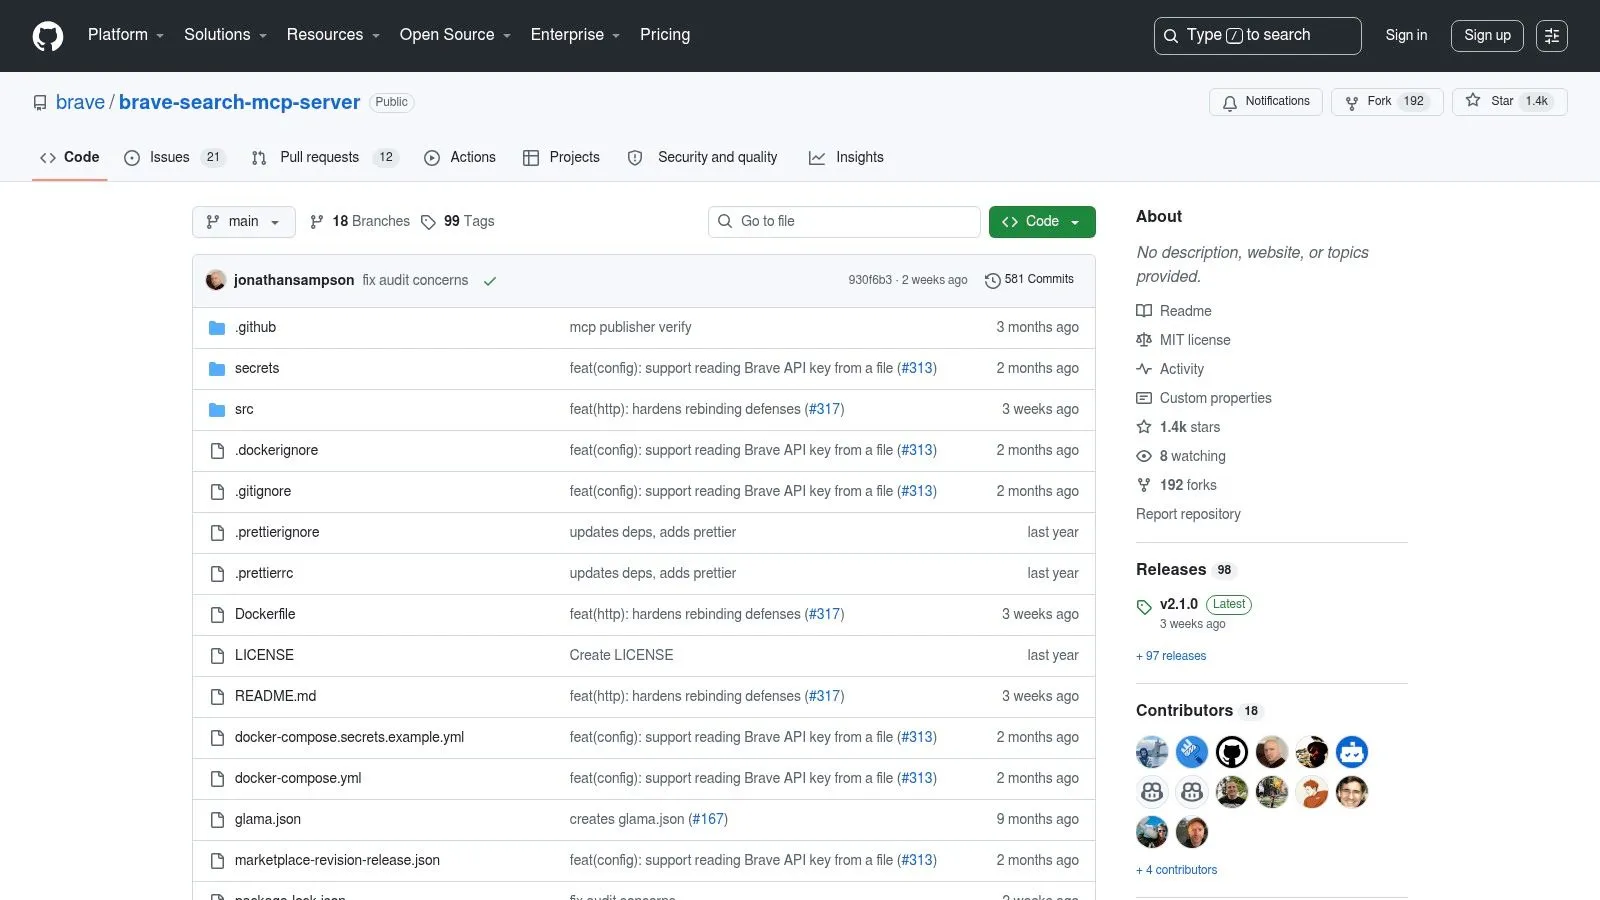Open the docker-compose.yml file
Viewport: 1600px width, 900px height.
tap(298, 778)
